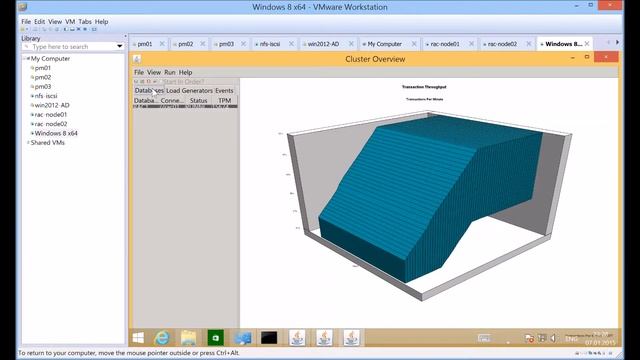Select rac-node02 in the Library tree

pos(51,124)
